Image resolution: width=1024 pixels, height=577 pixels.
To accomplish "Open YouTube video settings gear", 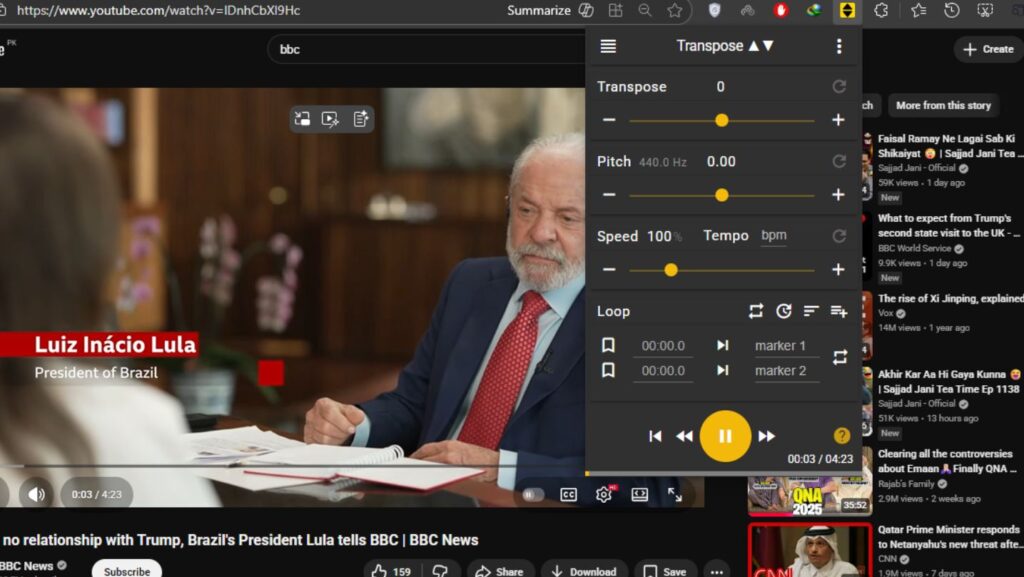I will pos(604,494).
